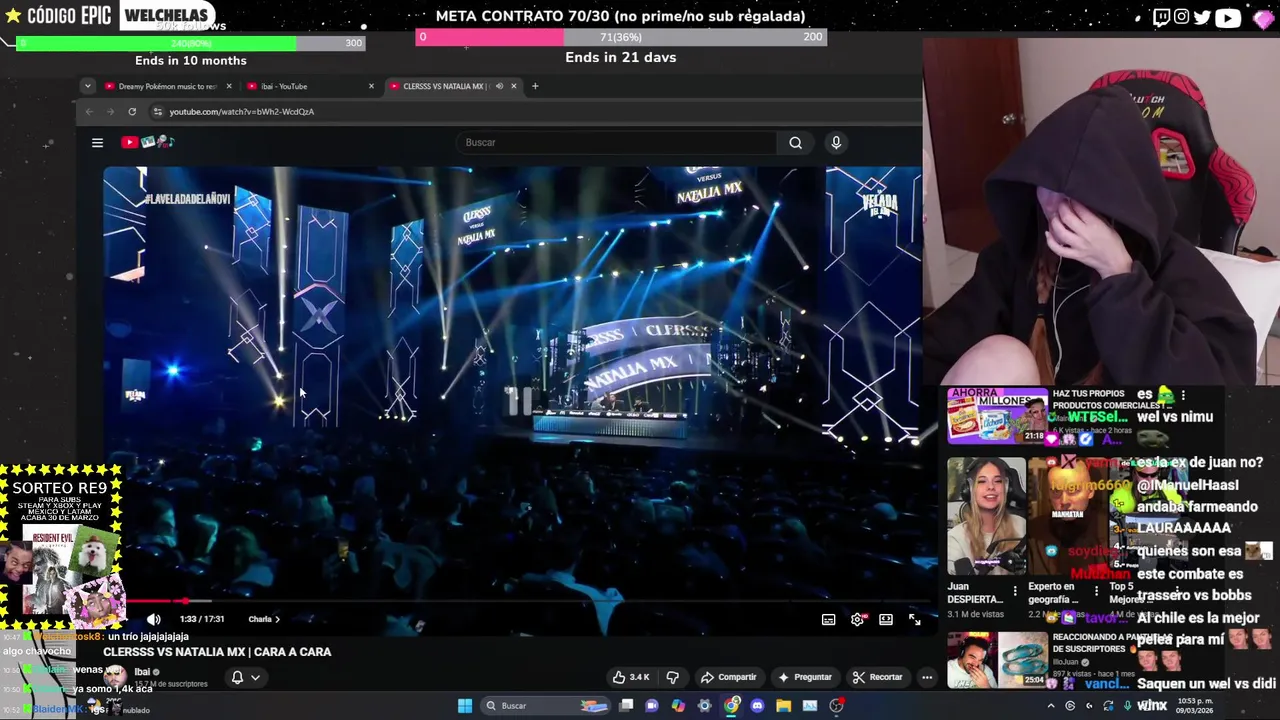This screenshot has width=1280, height=720.
Task: Show hidden system tray icons chevron
Action: [1050, 706]
